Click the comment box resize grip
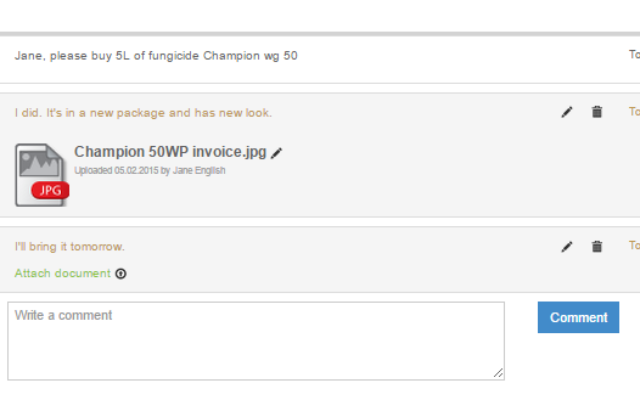The height and width of the screenshot is (400, 640). coord(498,373)
